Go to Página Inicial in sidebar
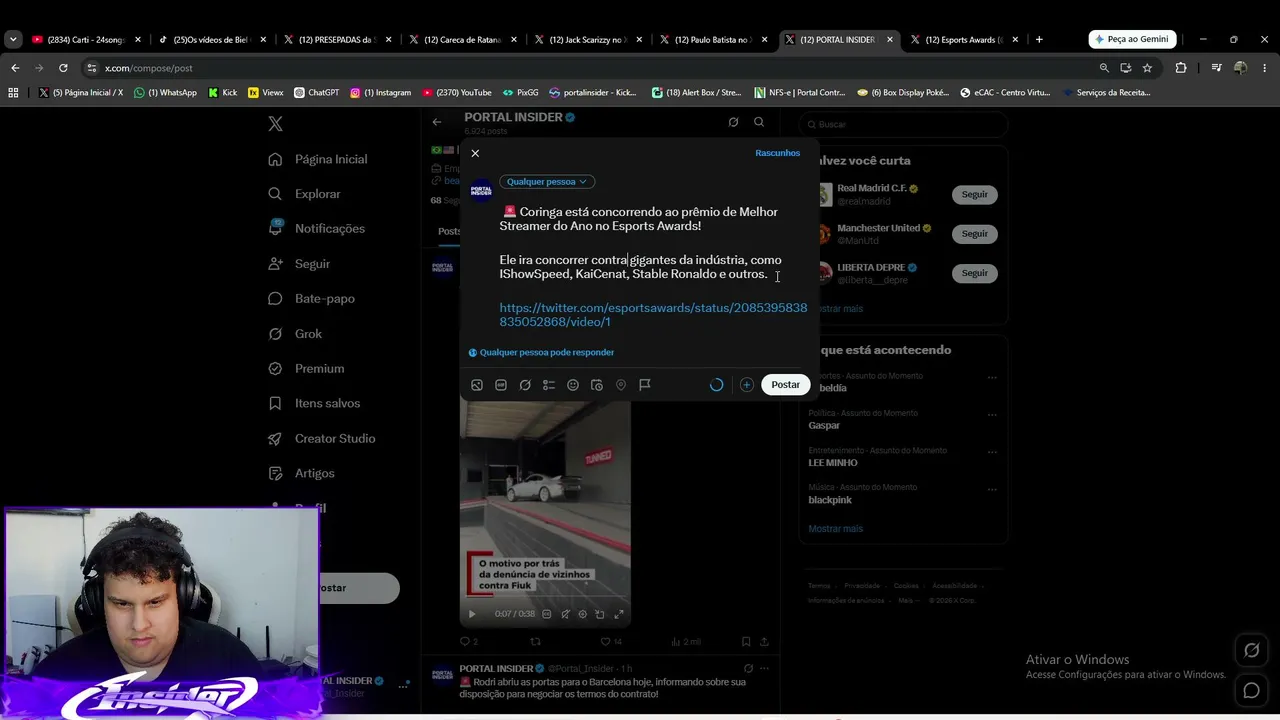This screenshot has height=720, width=1280. pyautogui.click(x=319, y=159)
